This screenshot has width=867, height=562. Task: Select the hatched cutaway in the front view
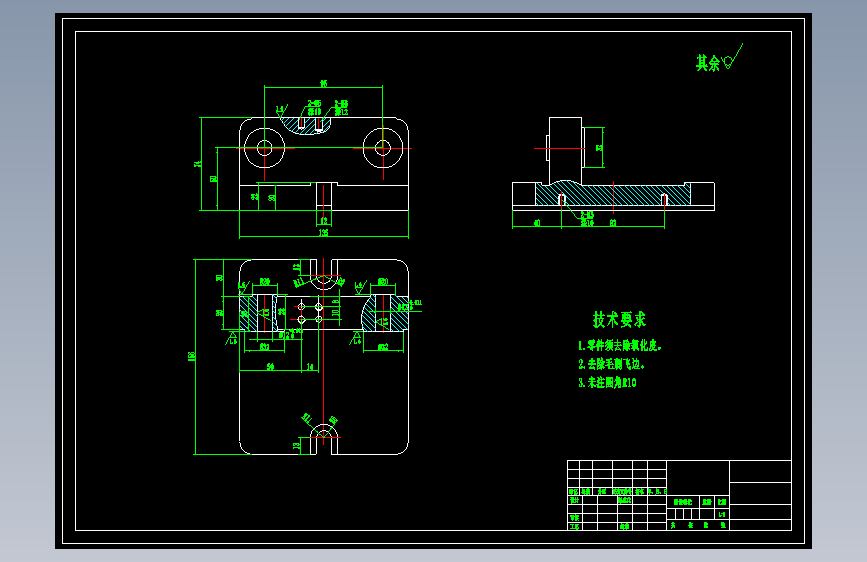pos(306,124)
